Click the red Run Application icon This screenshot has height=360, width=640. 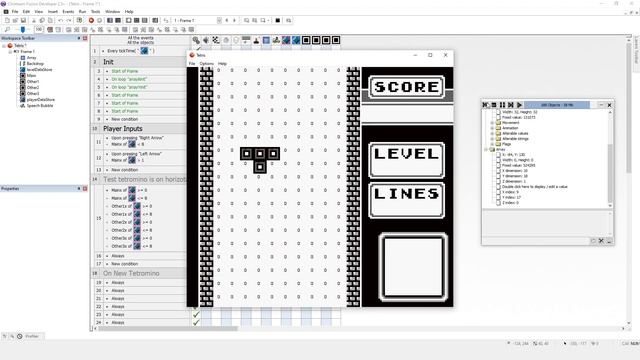click(x=91, y=20)
